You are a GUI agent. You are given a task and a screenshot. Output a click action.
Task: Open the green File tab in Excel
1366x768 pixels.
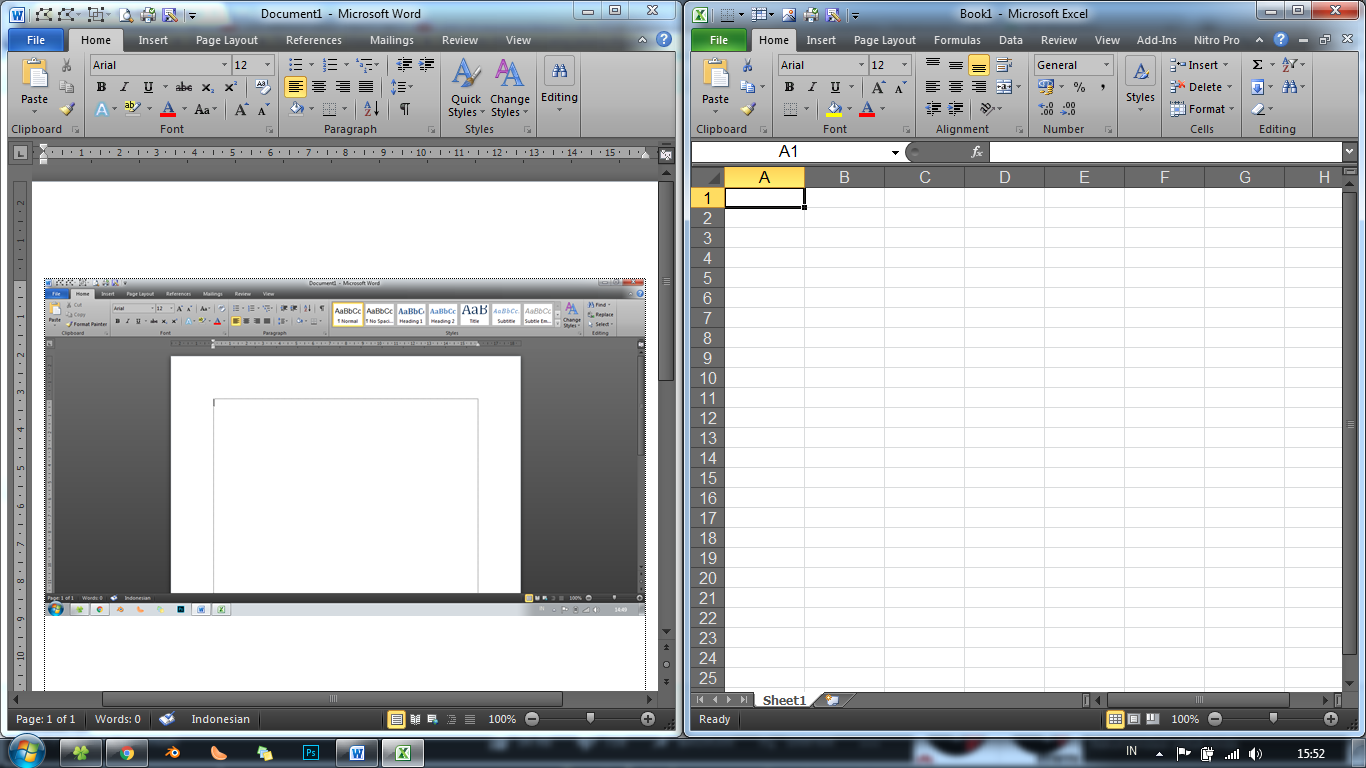coord(719,40)
